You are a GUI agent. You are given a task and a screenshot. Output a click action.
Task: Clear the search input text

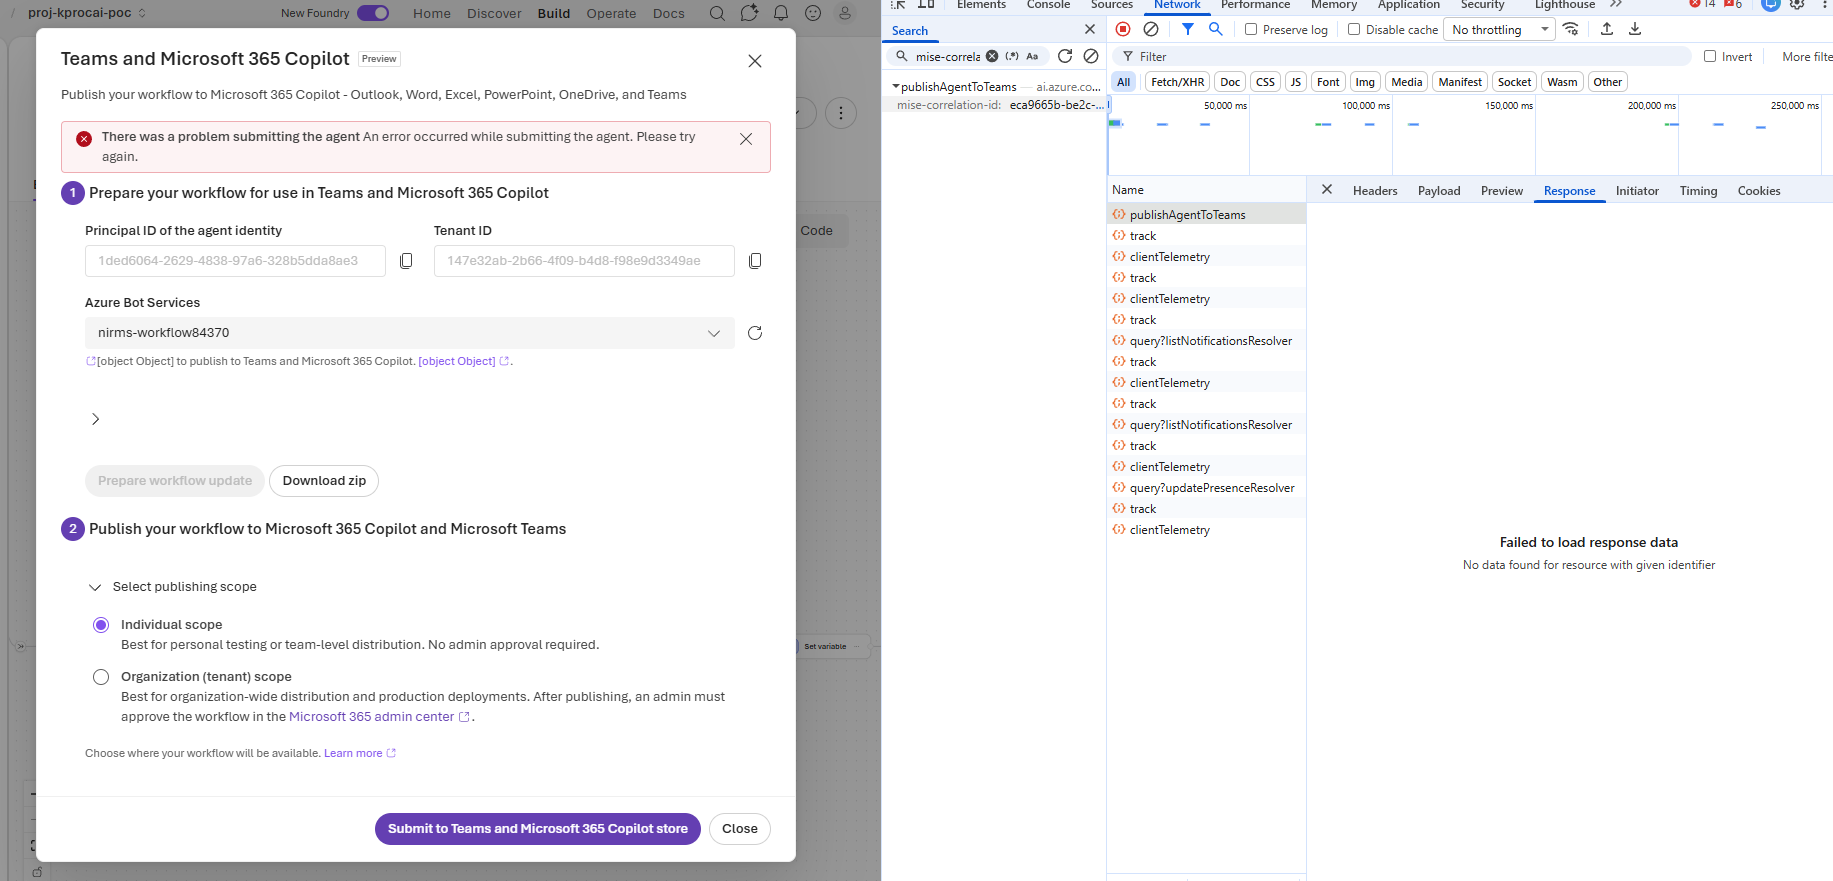992,56
